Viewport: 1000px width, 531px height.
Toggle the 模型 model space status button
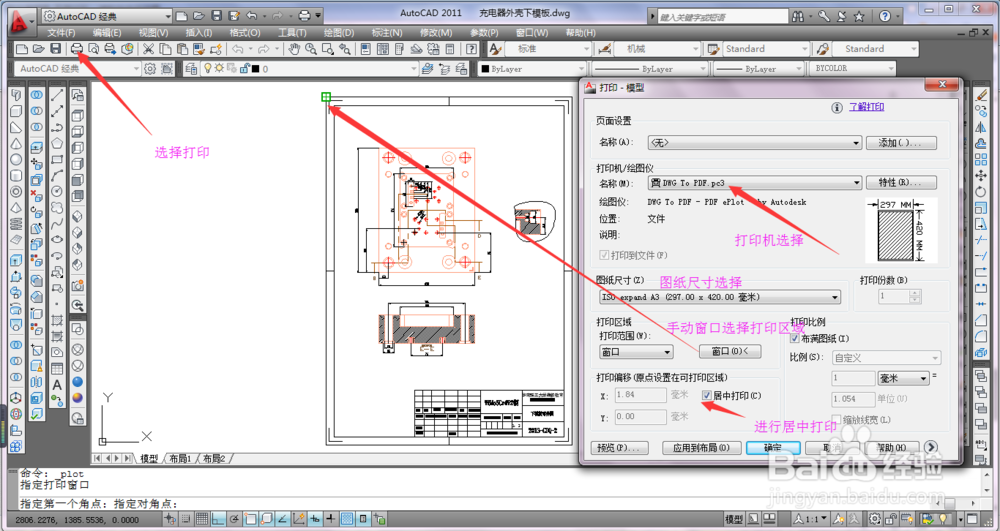pos(734,519)
